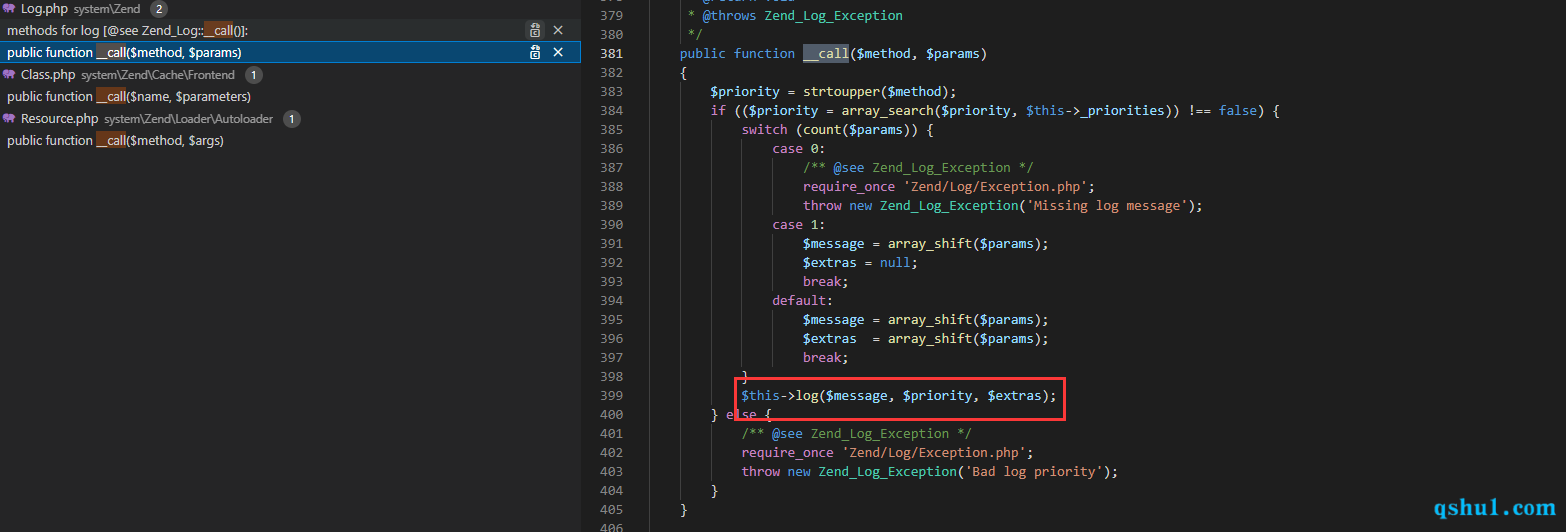Click line number 404 in the gutter

coord(612,491)
